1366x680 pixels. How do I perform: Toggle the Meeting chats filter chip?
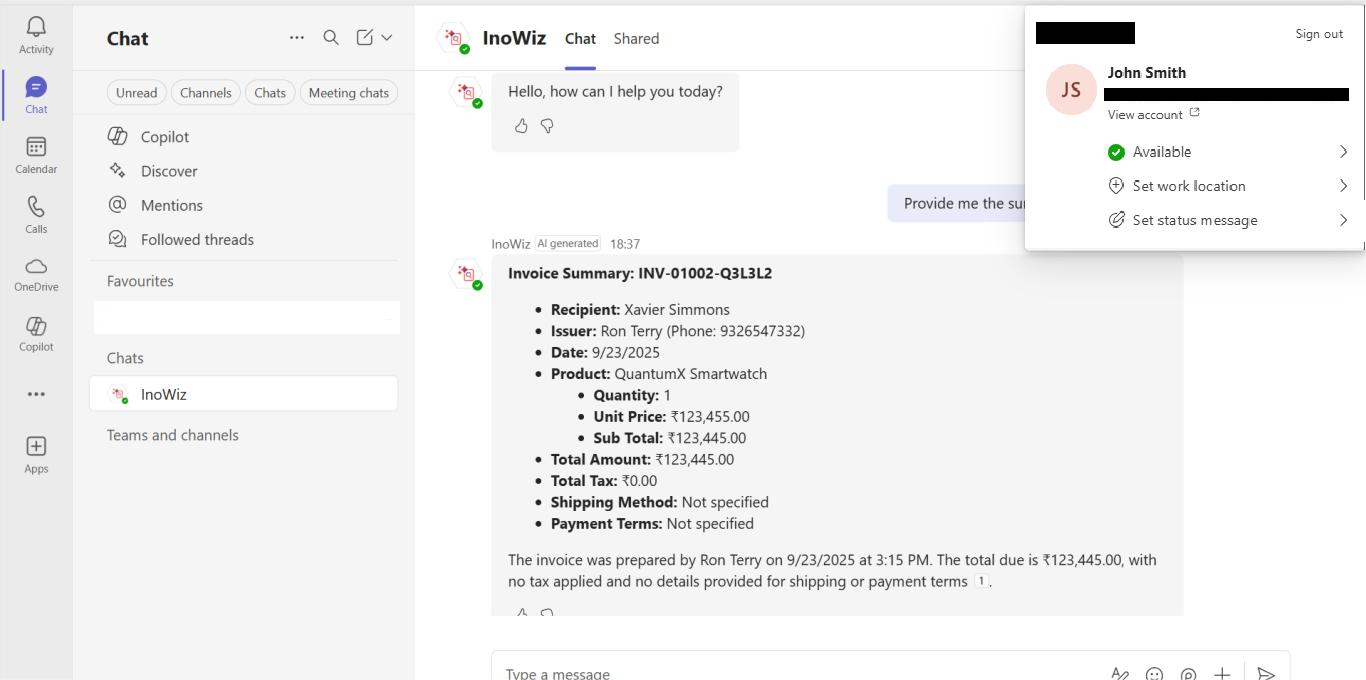pos(348,93)
